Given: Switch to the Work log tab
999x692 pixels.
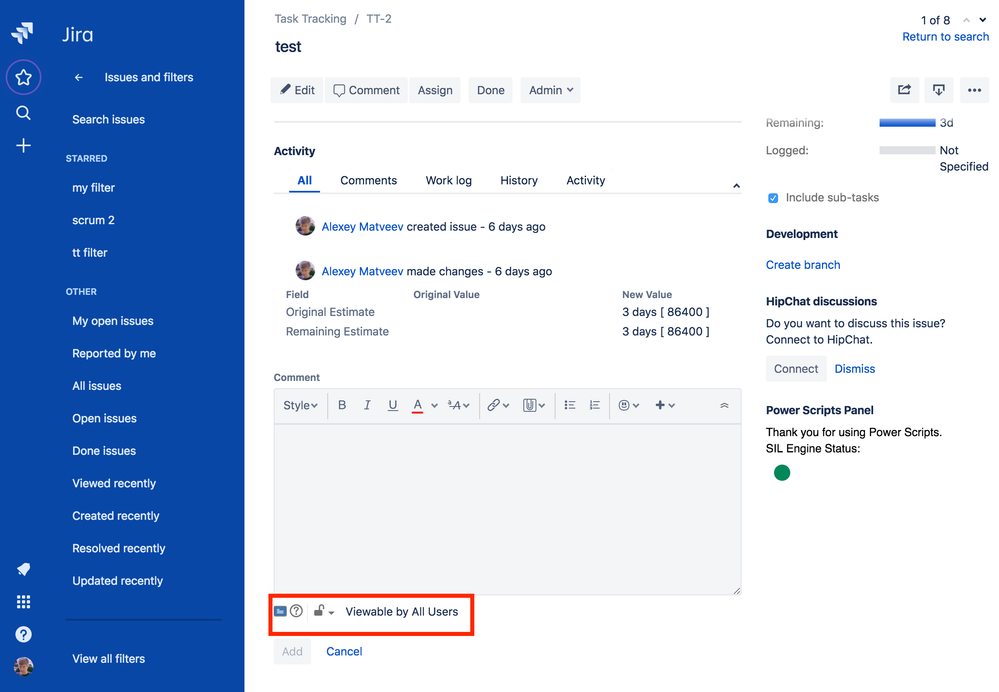Looking at the screenshot, I should coord(449,180).
